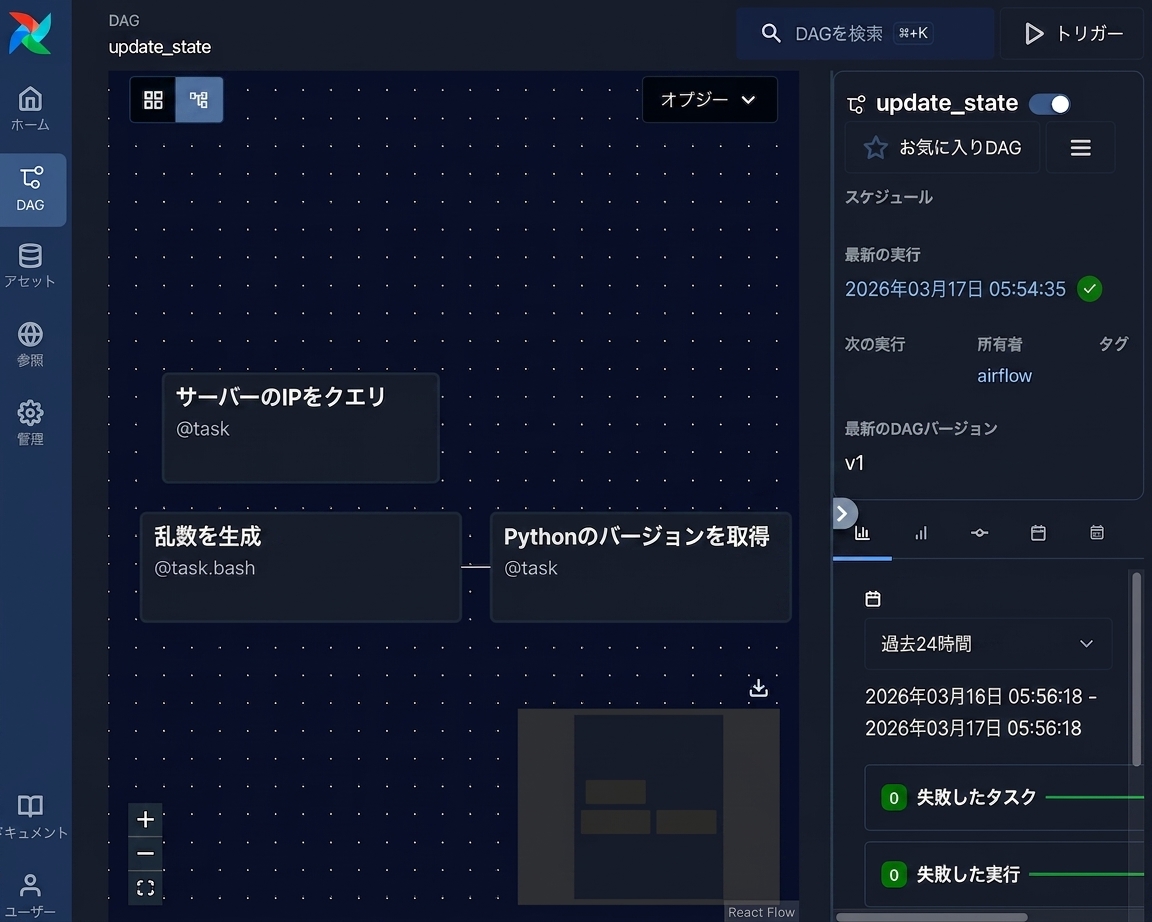Click the horizontal scrollbar in details panel
Screen dimensions: 1152x922
pyautogui.click(x=932, y=917)
